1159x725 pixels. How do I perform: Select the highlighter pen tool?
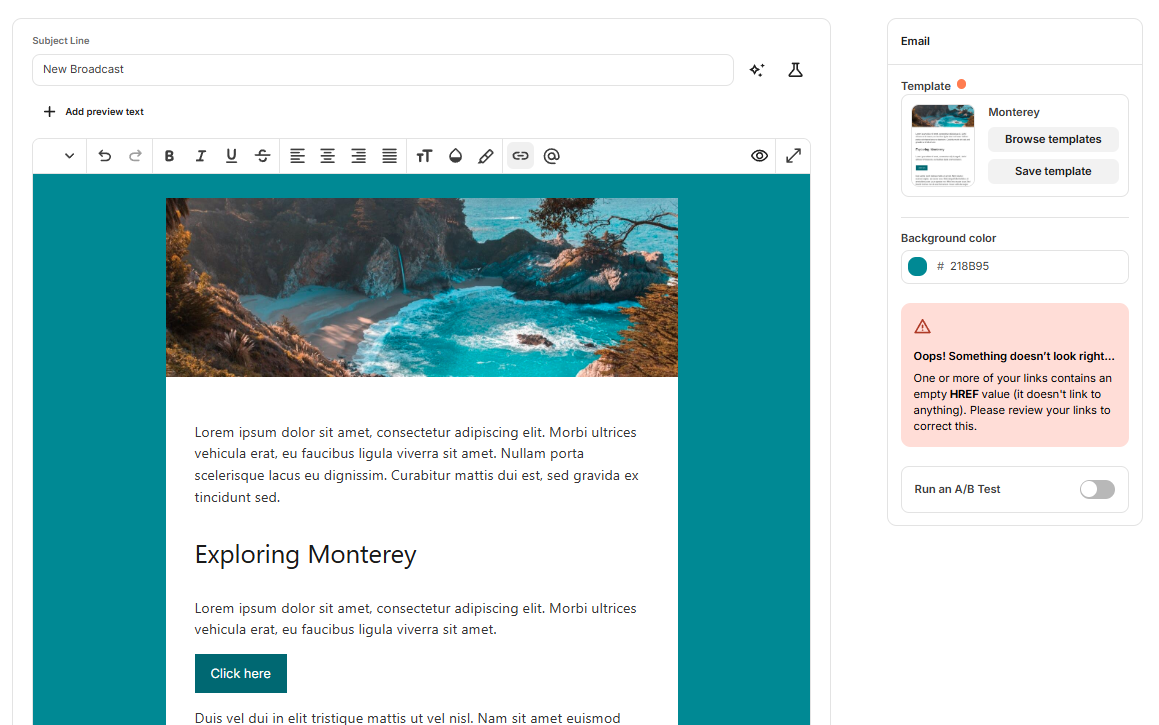point(486,156)
